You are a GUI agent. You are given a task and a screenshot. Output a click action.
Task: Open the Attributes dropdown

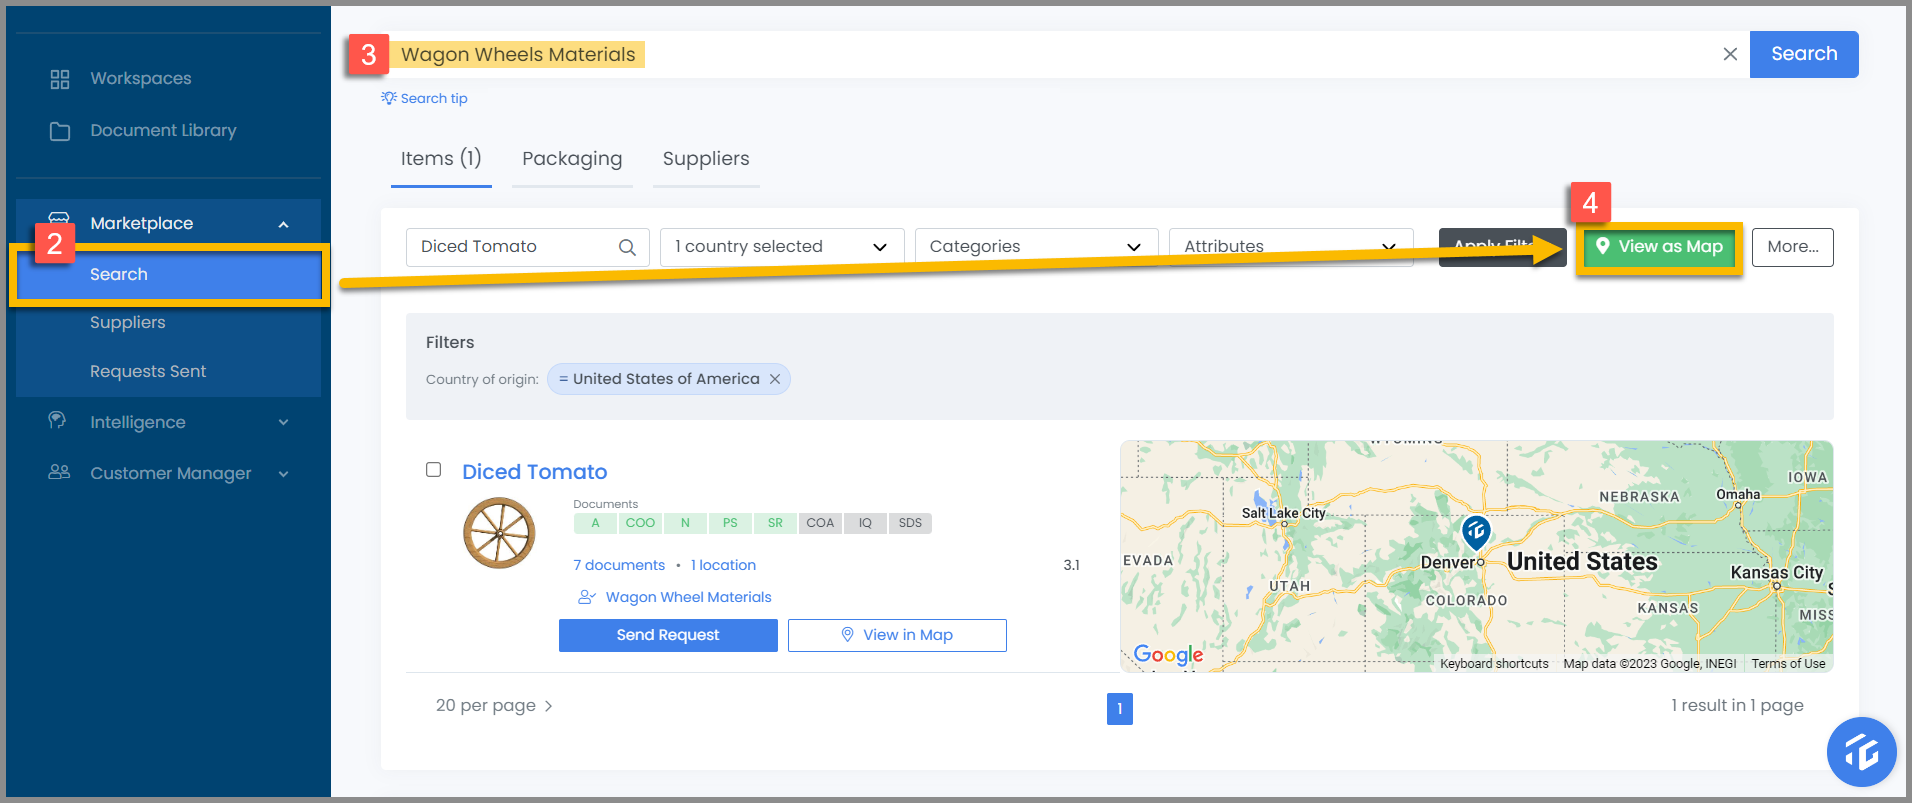tap(1291, 246)
